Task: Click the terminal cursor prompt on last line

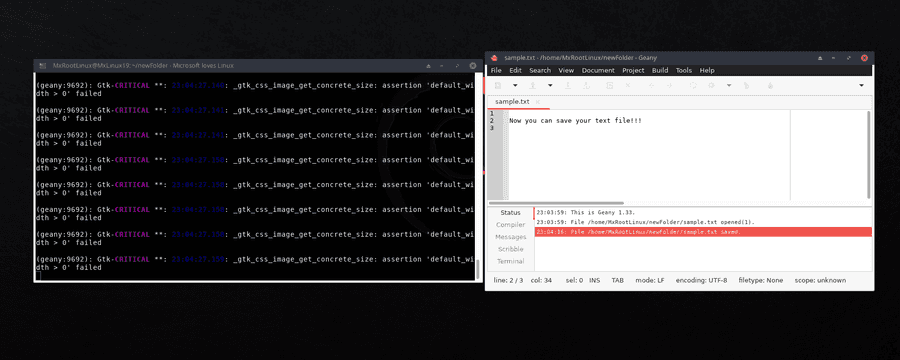Action: point(37,276)
